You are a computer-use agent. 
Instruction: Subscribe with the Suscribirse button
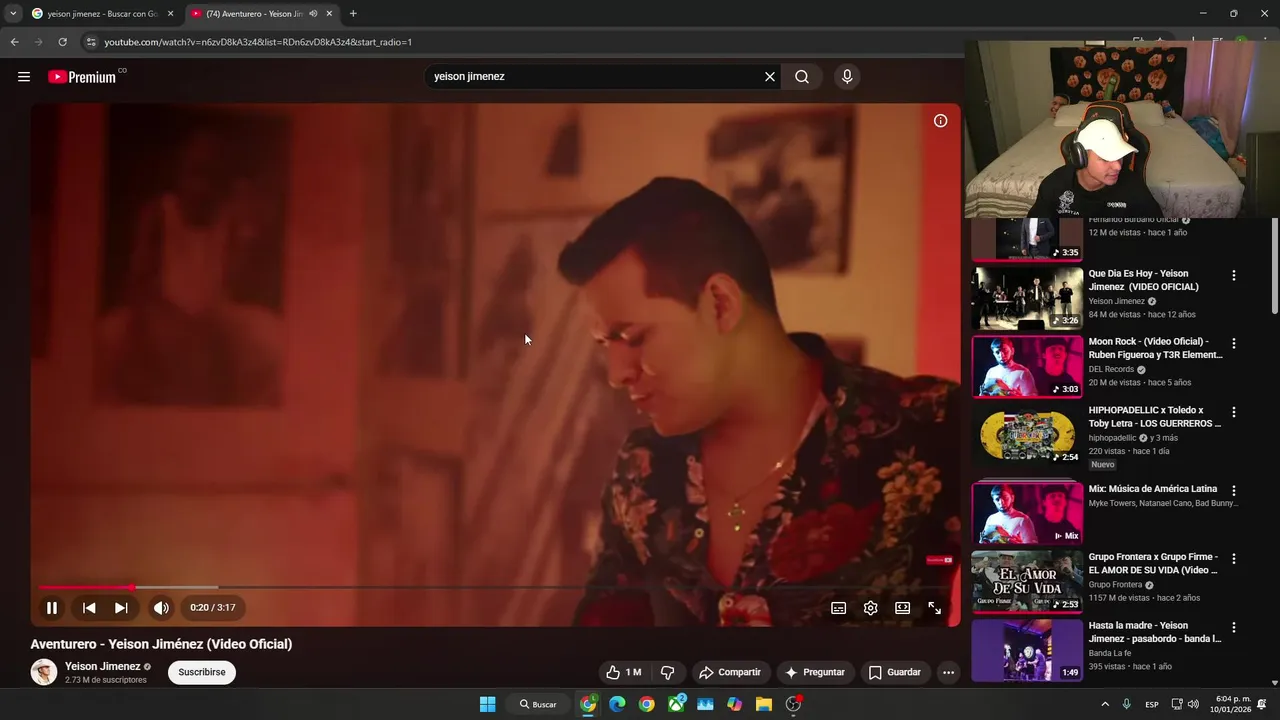tap(202, 672)
